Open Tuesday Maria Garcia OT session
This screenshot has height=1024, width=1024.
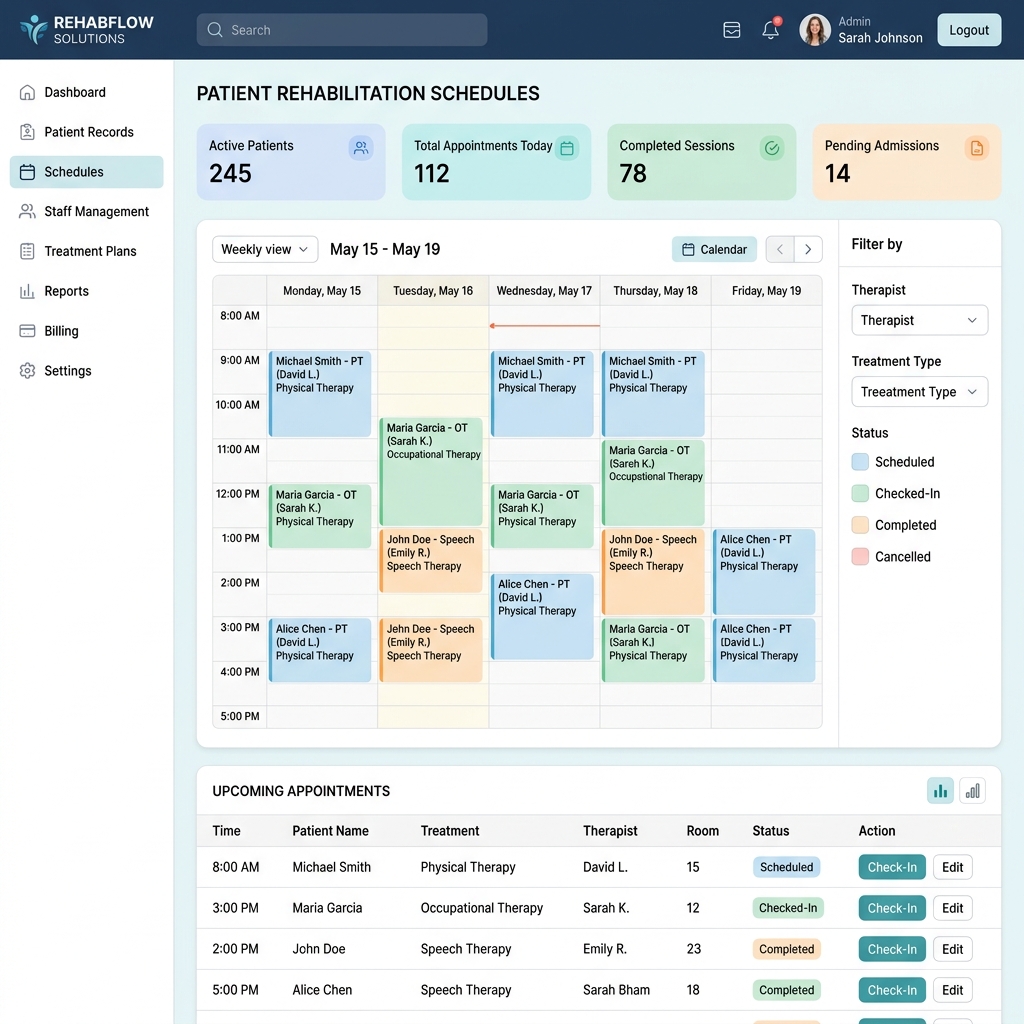click(431, 472)
